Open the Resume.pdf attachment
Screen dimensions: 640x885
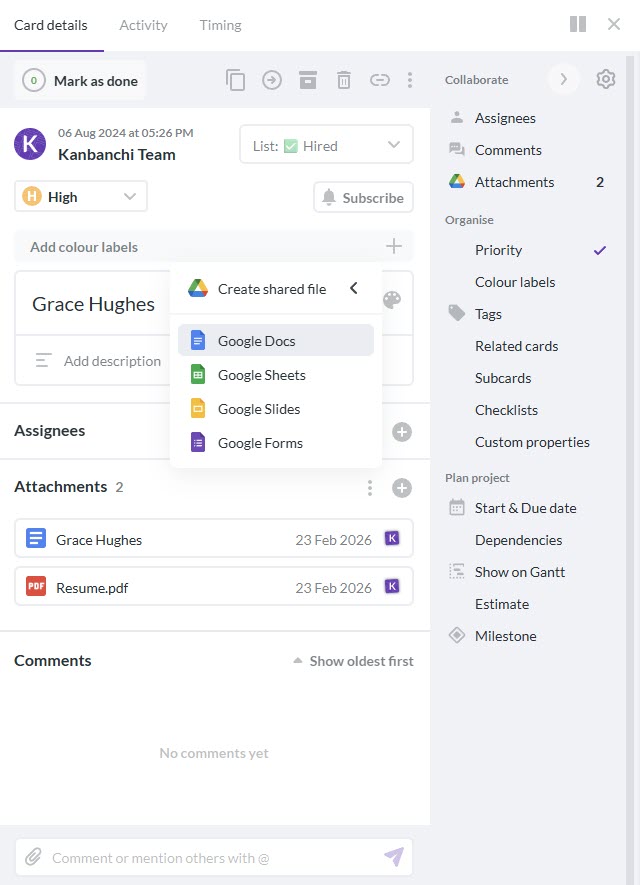pyautogui.click(x=214, y=586)
